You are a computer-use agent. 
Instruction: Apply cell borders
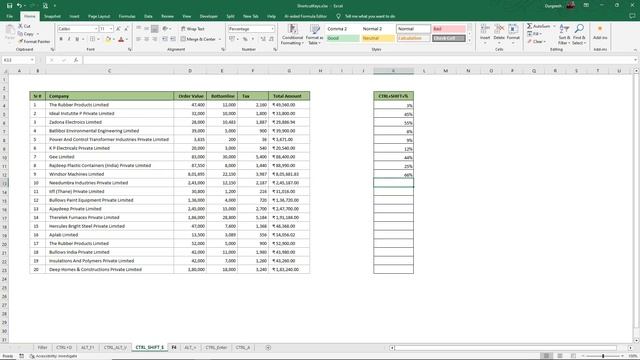click(93, 39)
